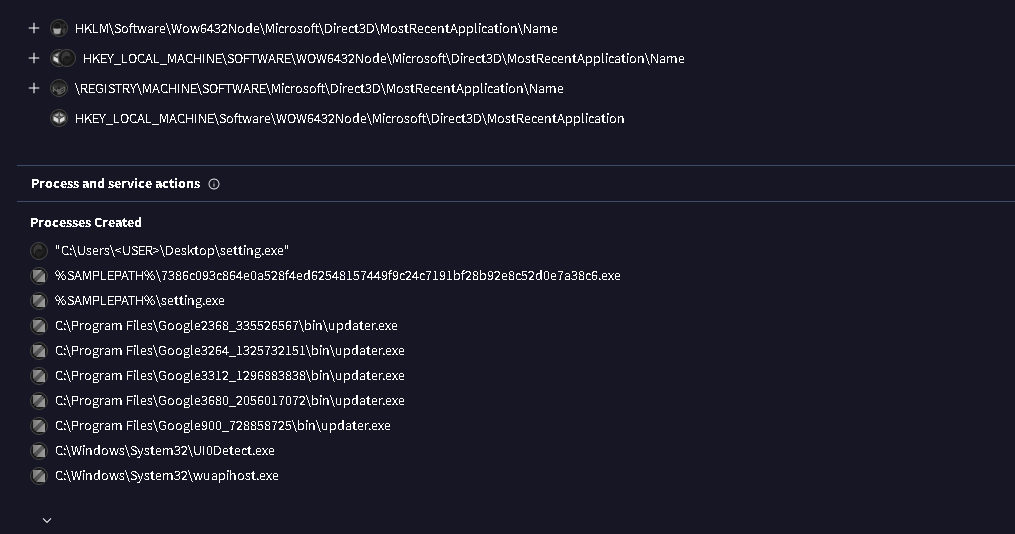This screenshot has height=534, width=1015.
Task: Show more created processes with chevron
Action: (x=47, y=520)
